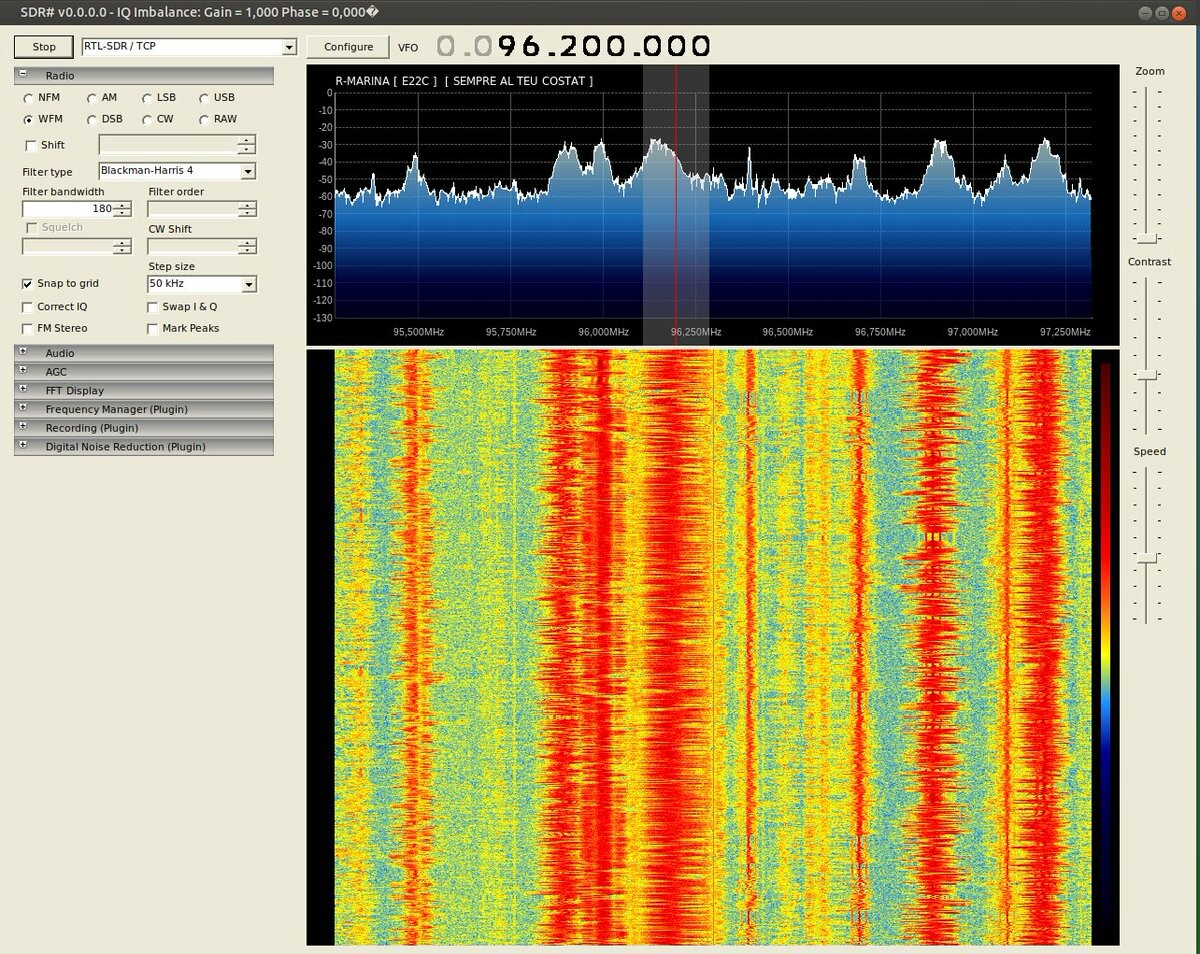Enable the FM Stereo checkbox
The width and height of the screenshot is (1200, 954).
pyautogui.click(x=28, y=328)
